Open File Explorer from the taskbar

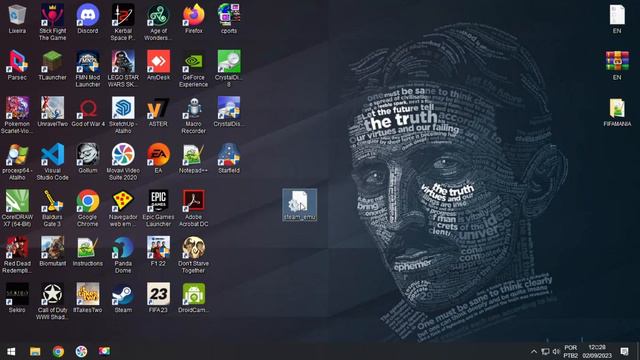35,351
